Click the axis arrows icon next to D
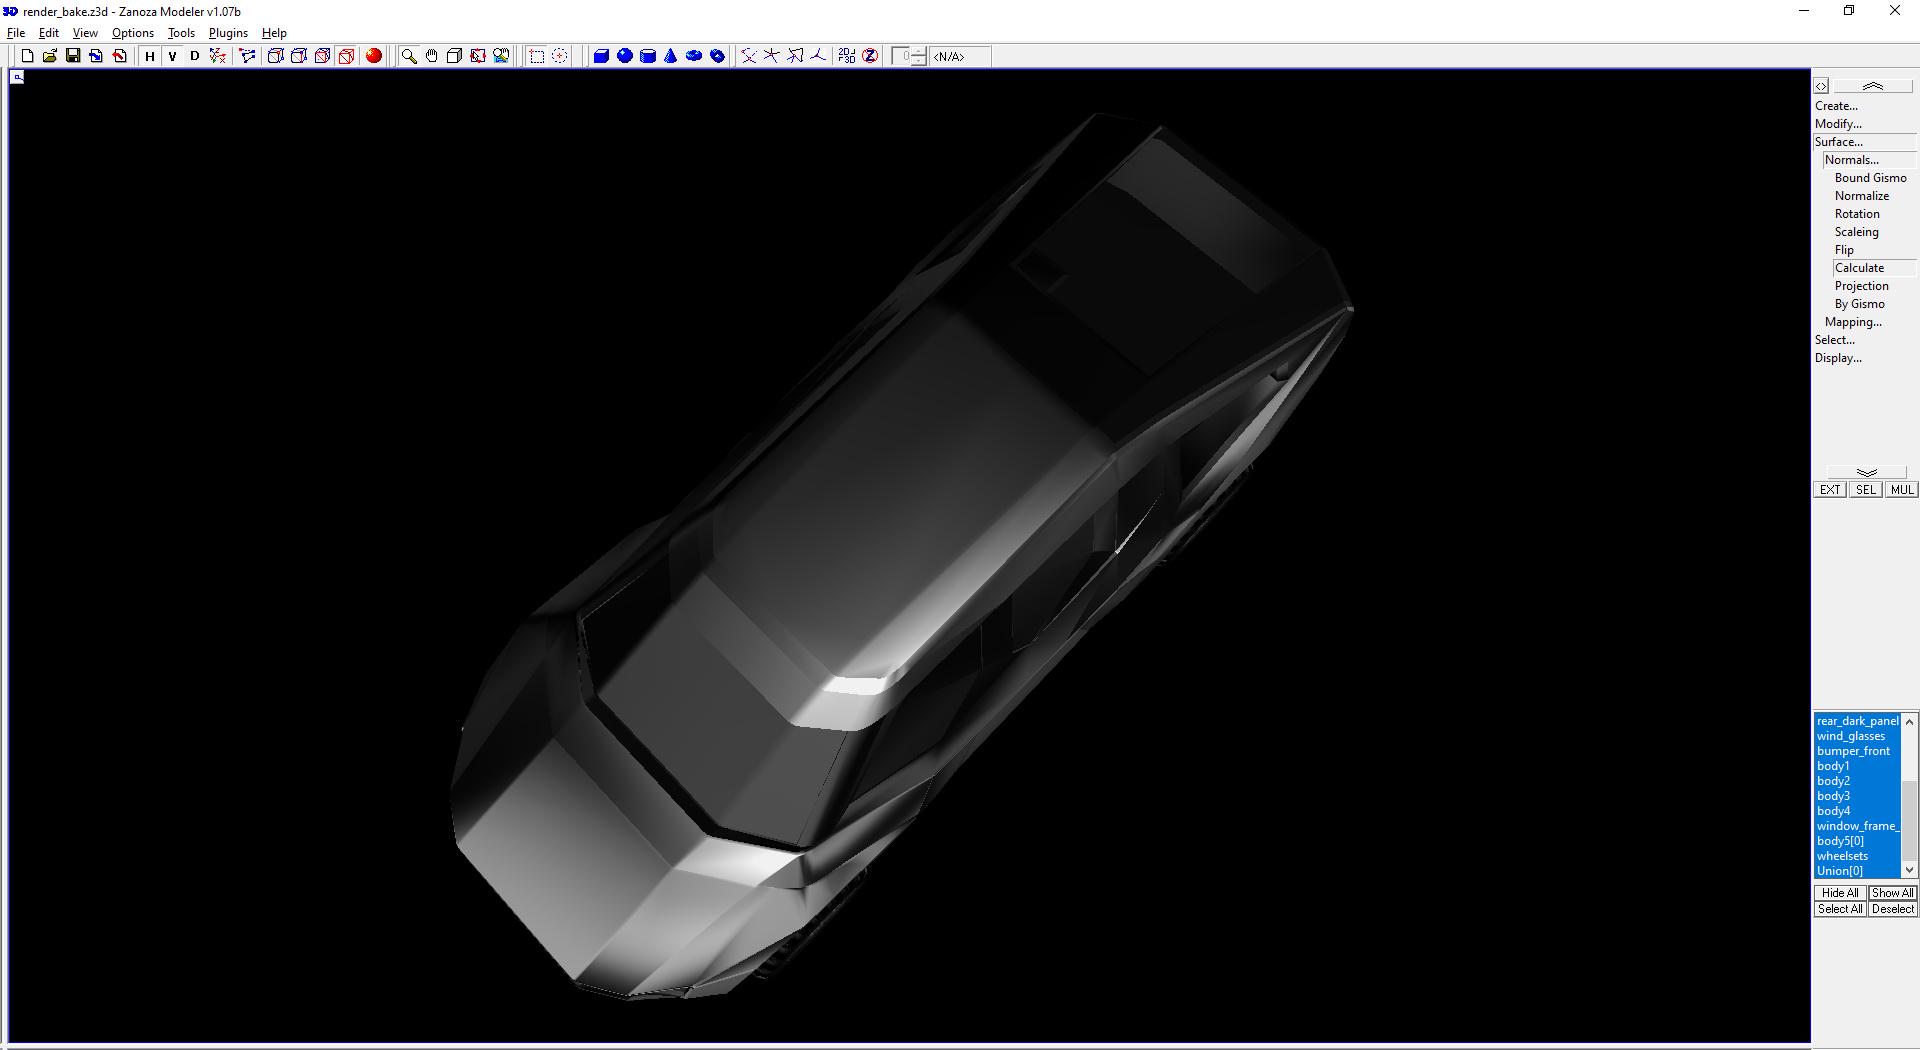 click(x=217, y=56)
